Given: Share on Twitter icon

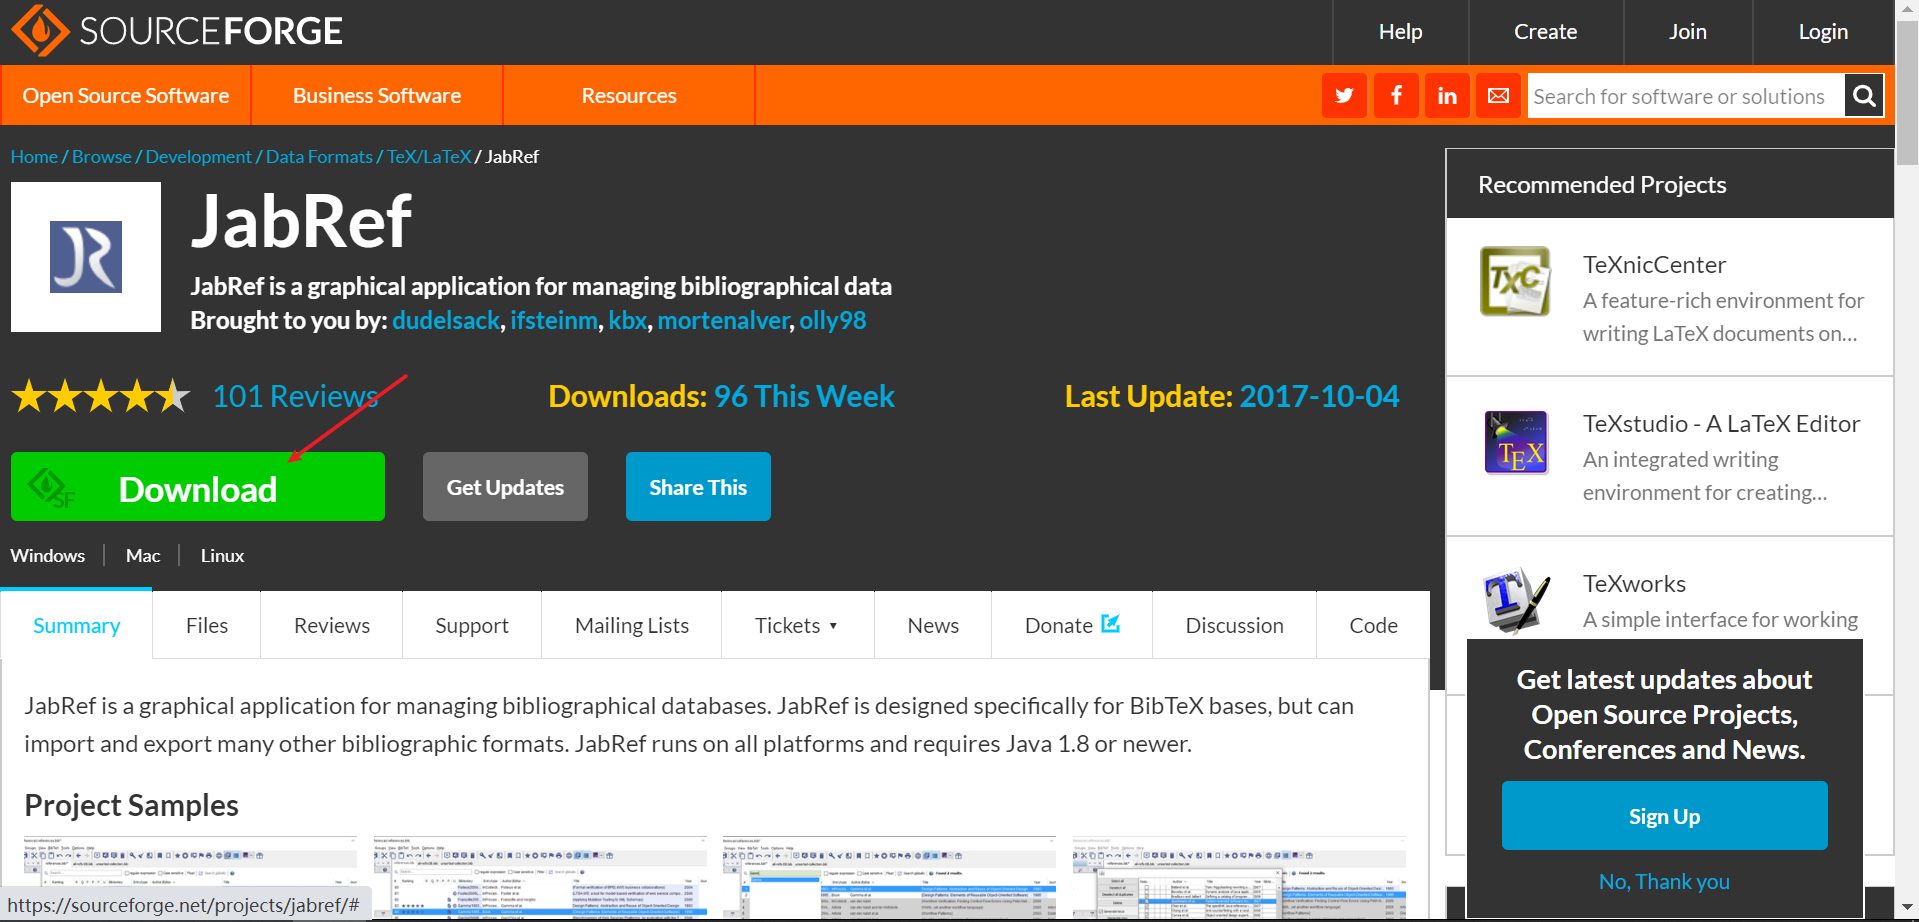Looking at the screenshot, I should pos(1344,96).
